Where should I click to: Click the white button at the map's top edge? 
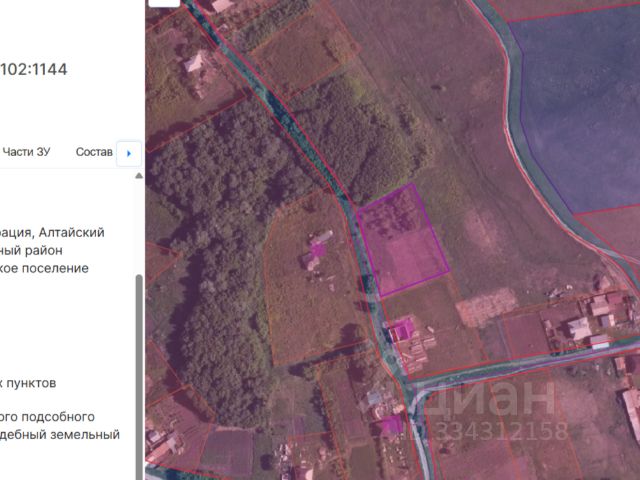[164, 3]
